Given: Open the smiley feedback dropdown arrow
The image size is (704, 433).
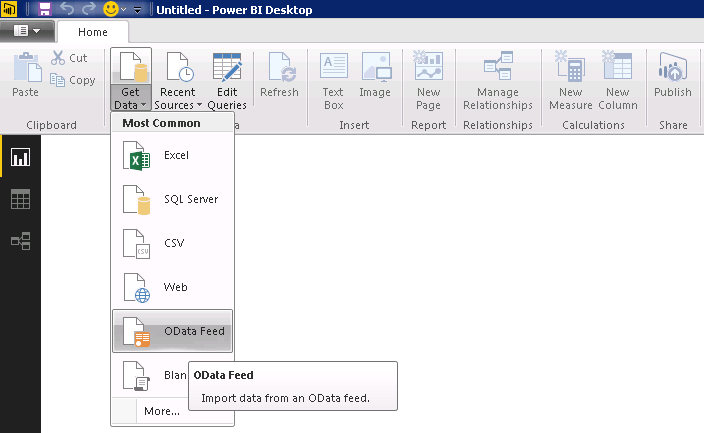Looking at the screenshot, I should pyautogui.click(x=123, y=9).
